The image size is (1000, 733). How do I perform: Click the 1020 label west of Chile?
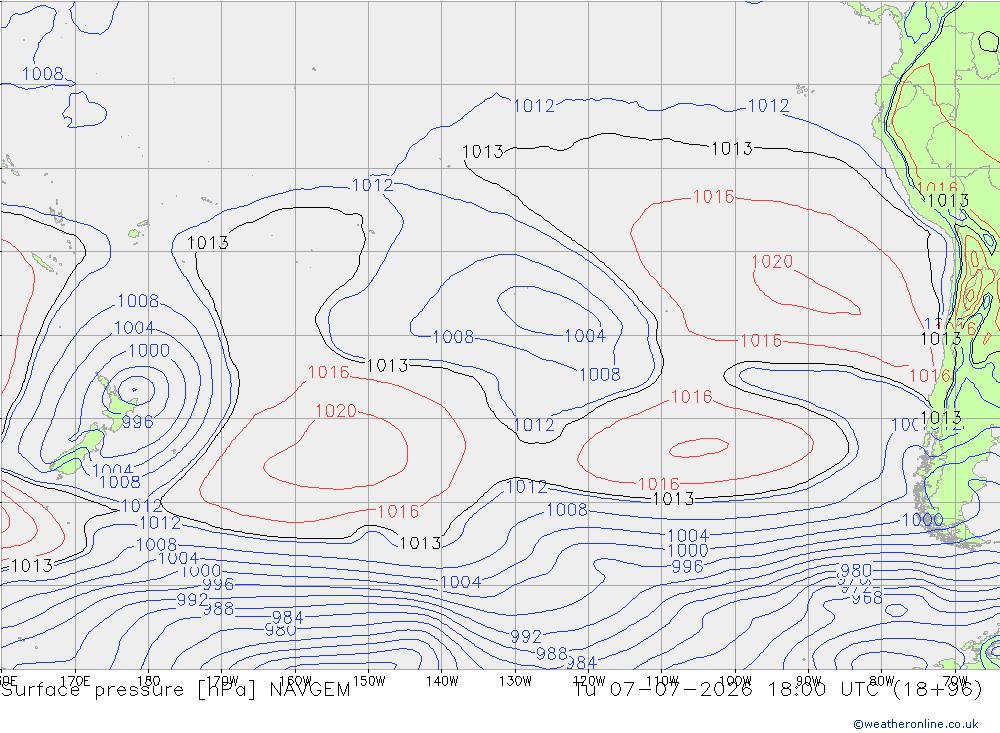[772, 262]
